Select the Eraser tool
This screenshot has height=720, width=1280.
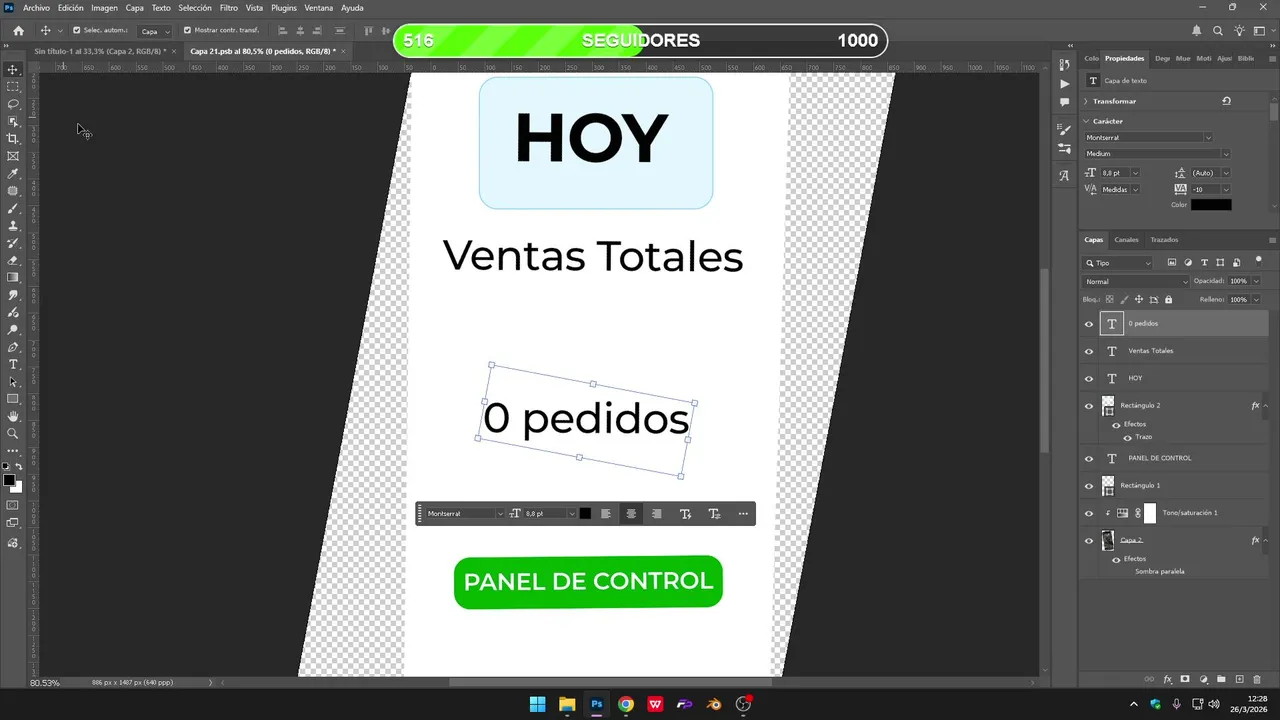(13, 260)
